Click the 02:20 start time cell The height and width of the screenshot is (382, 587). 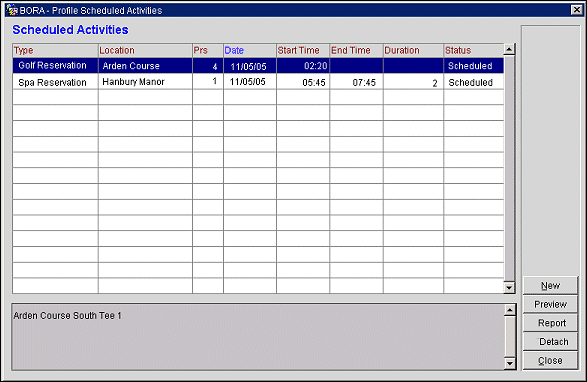click(x=303, y=66)
